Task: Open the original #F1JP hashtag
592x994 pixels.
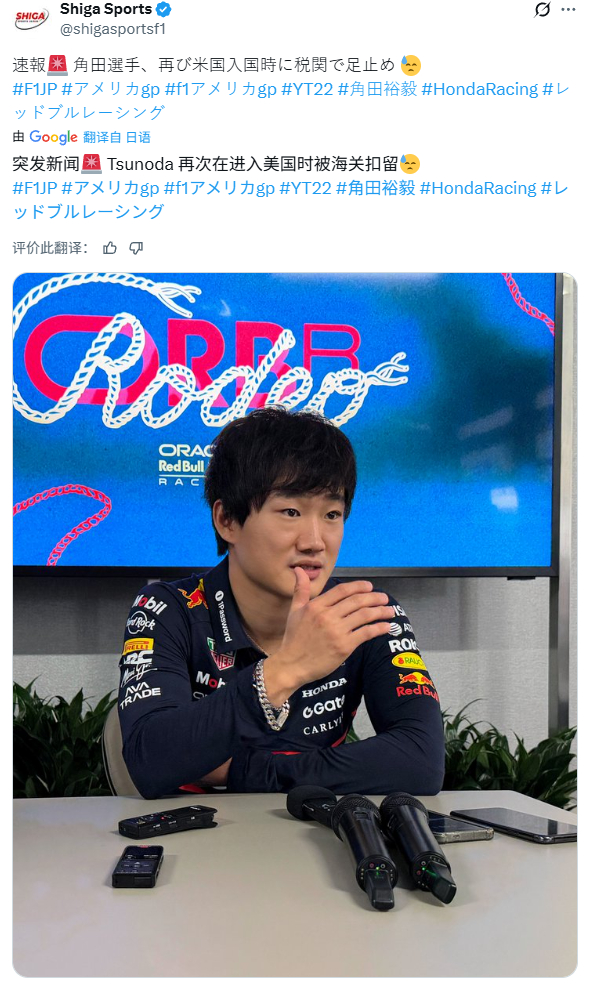Action: (x=35, y=89)
